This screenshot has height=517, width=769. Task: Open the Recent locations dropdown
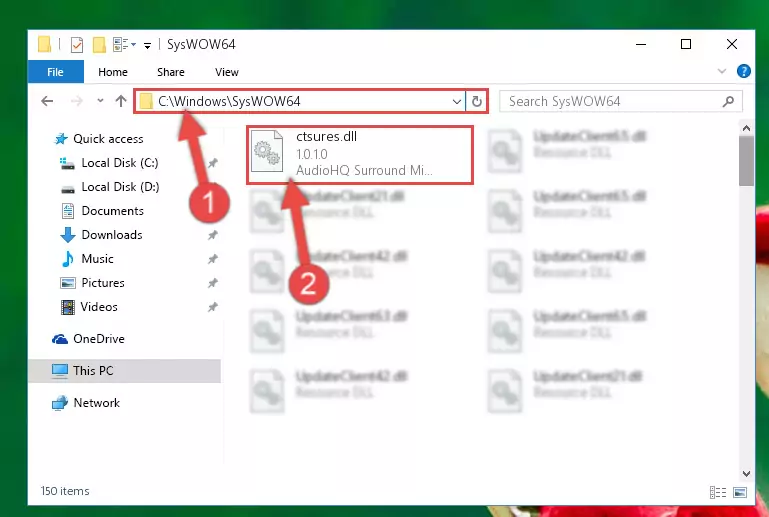click(x=100, y=101)
